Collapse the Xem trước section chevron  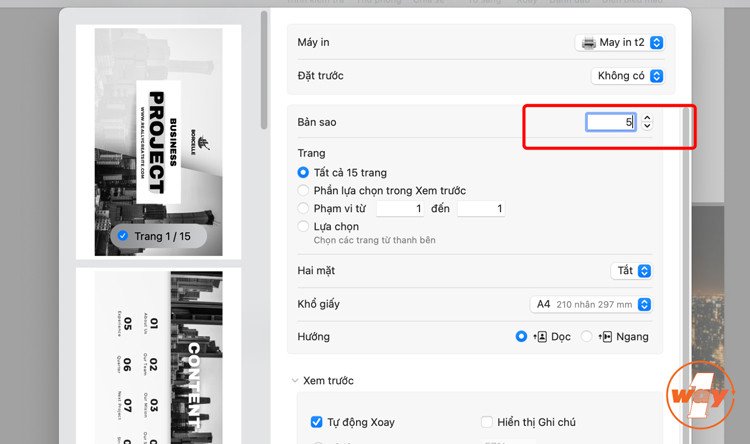[295, 381]
